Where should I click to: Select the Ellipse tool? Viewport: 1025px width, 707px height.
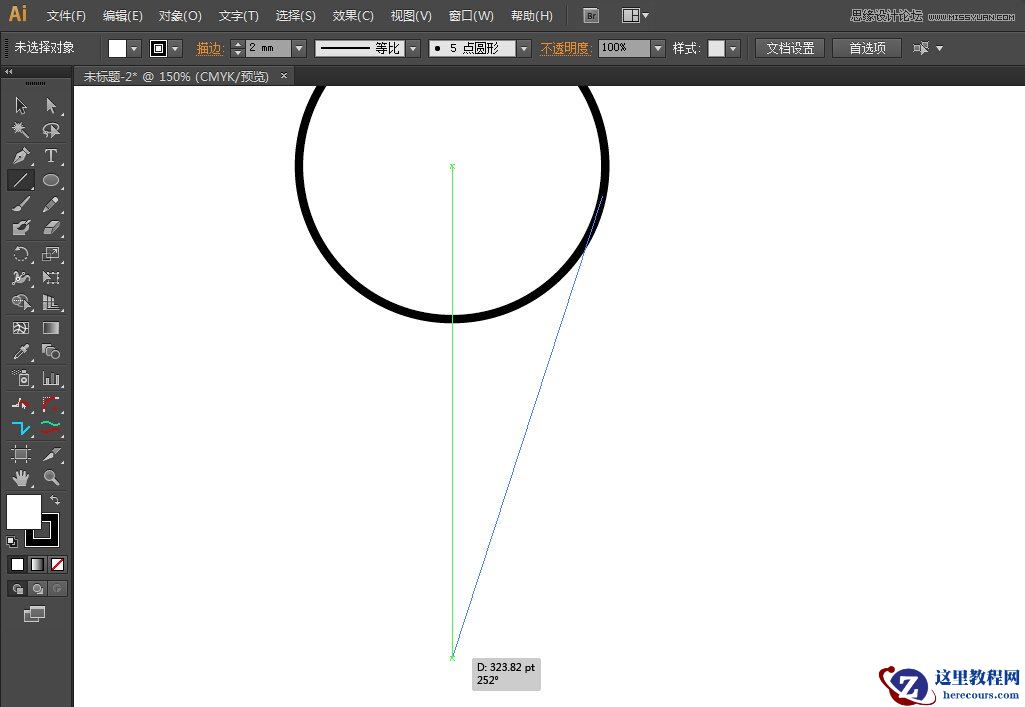click(x=52, y=181)
